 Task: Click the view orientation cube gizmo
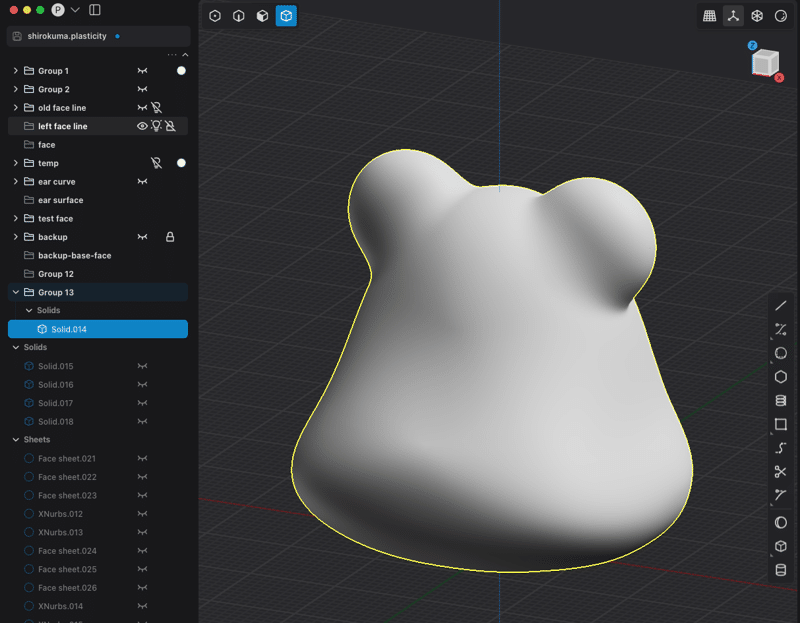point(765,62)
